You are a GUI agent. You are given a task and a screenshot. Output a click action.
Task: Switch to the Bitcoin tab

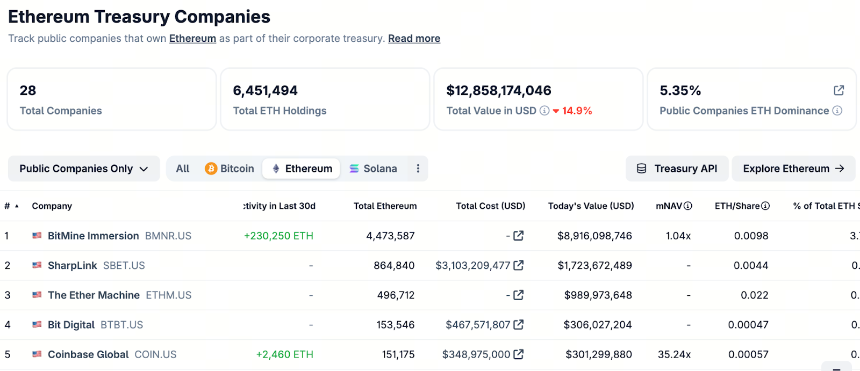click(230, 168)
